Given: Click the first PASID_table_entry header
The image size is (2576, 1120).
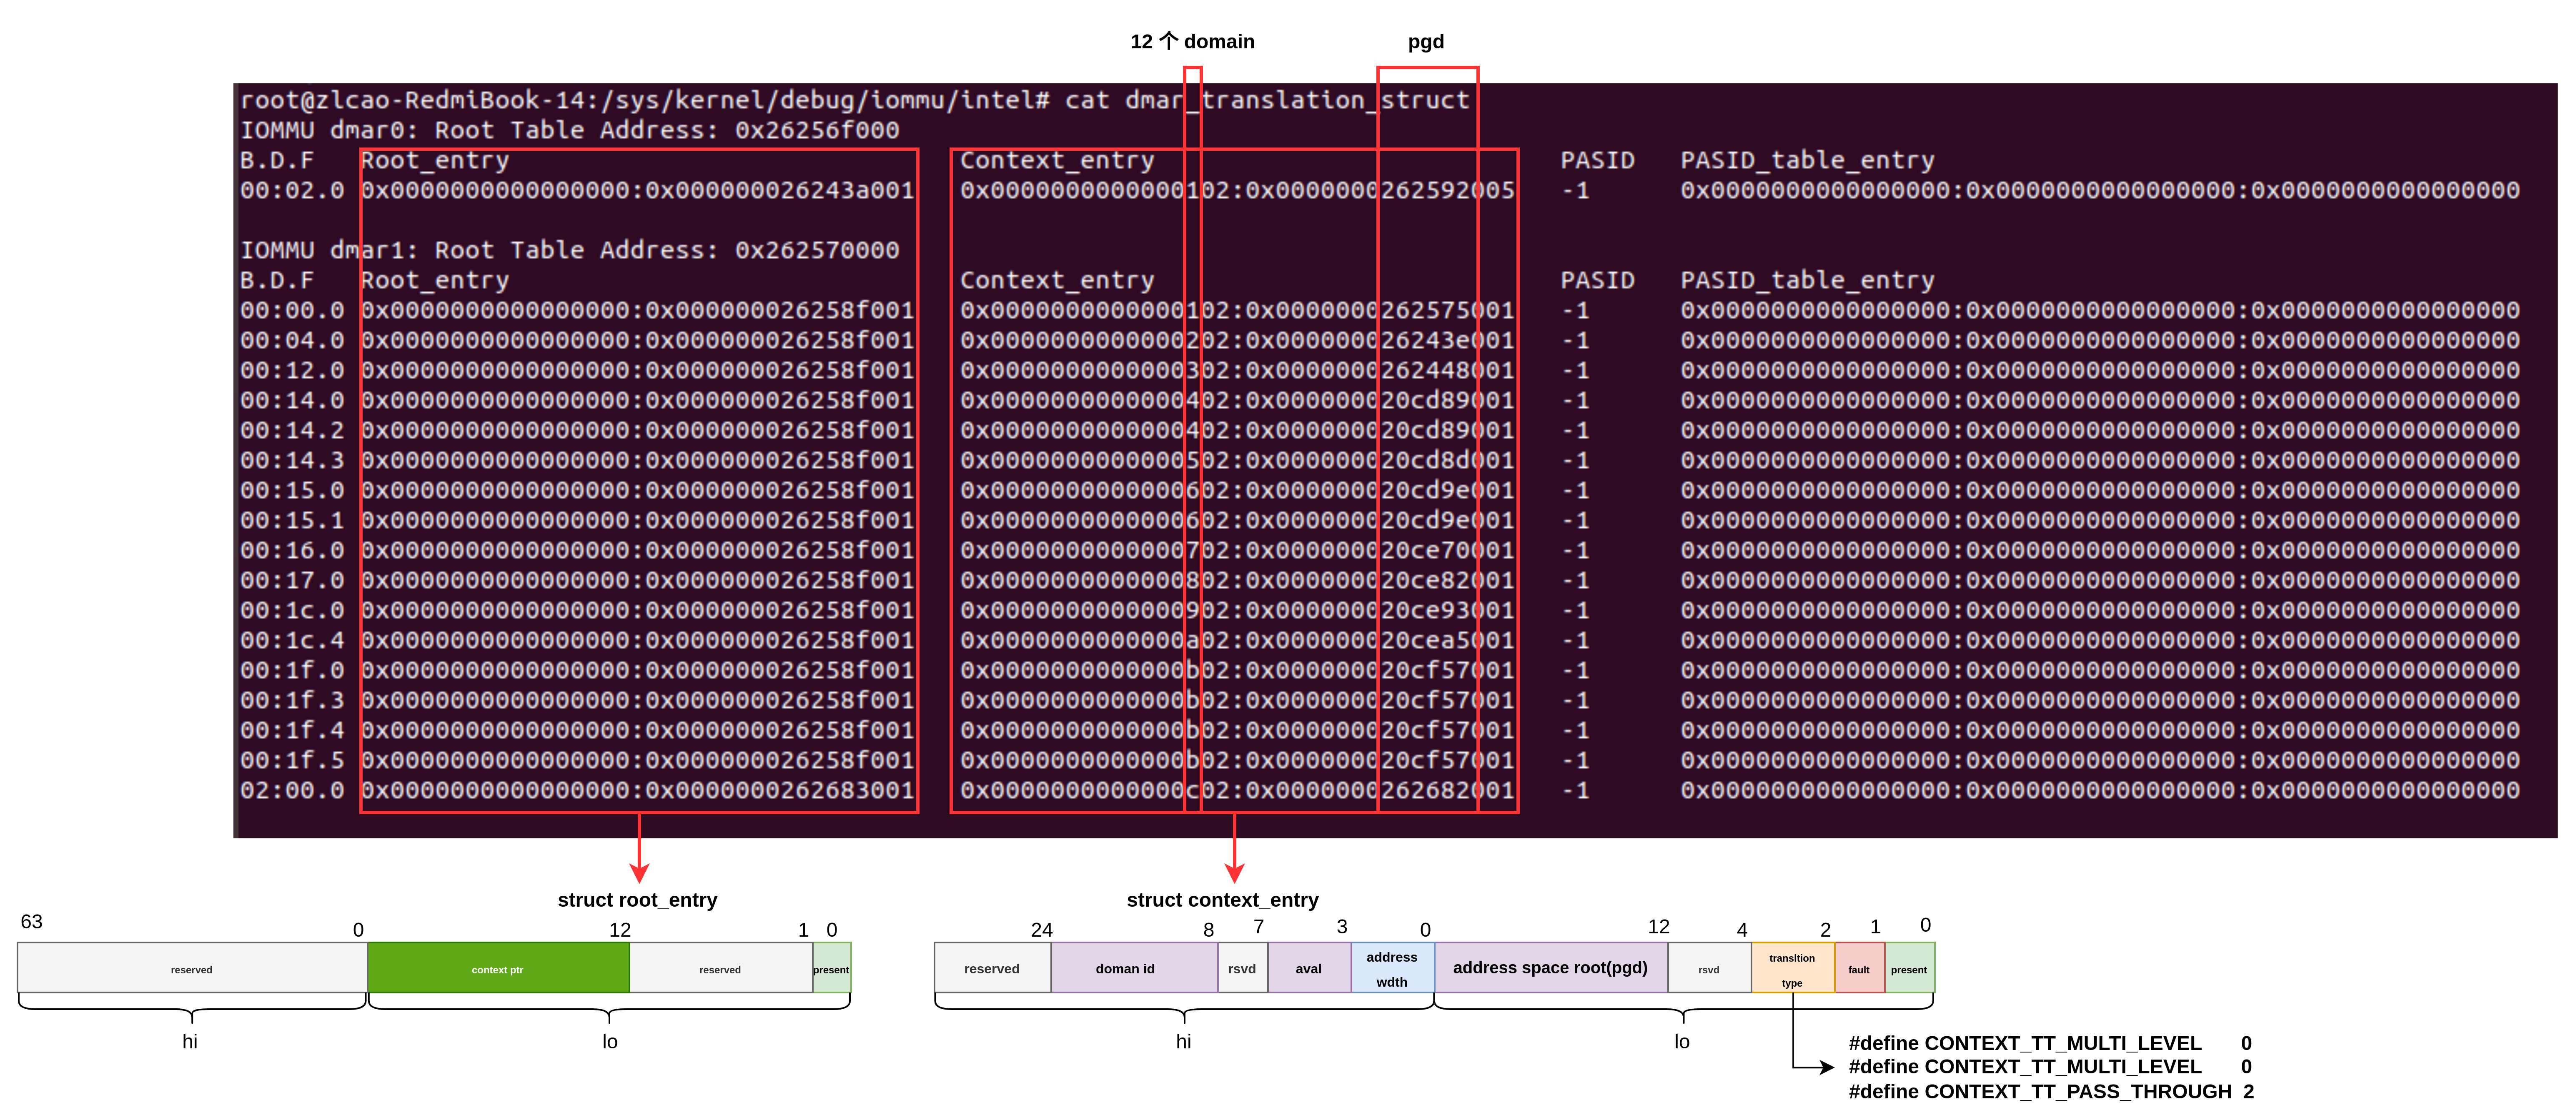Looking at the screenshot, I should 1807,160.
